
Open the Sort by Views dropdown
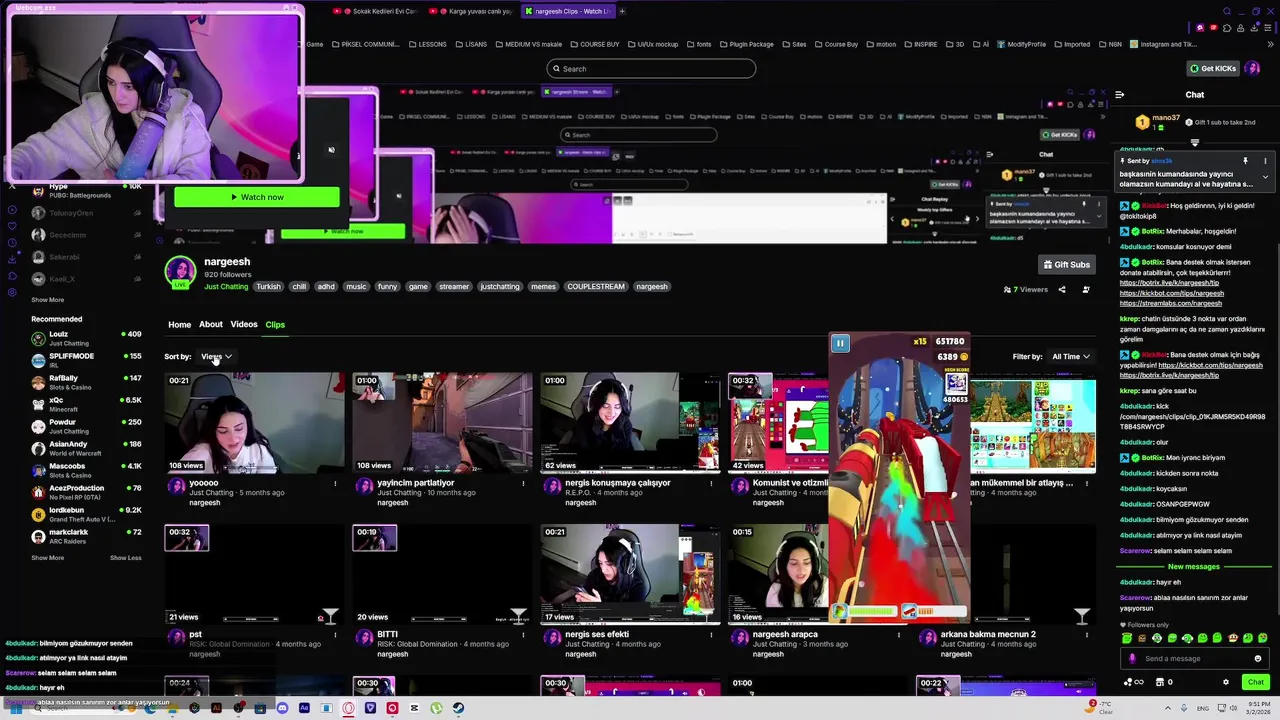tap(216, 356)
